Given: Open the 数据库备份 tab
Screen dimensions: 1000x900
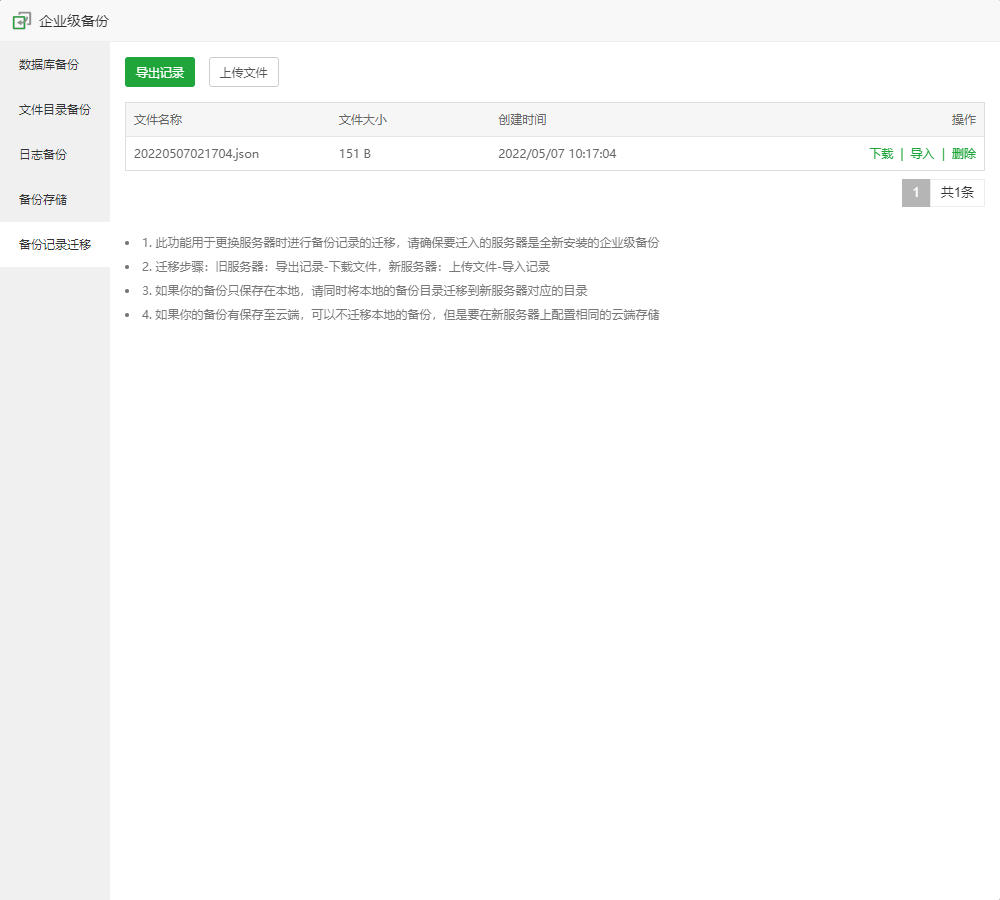Looking at the screenshot, I should pos(49,65).
